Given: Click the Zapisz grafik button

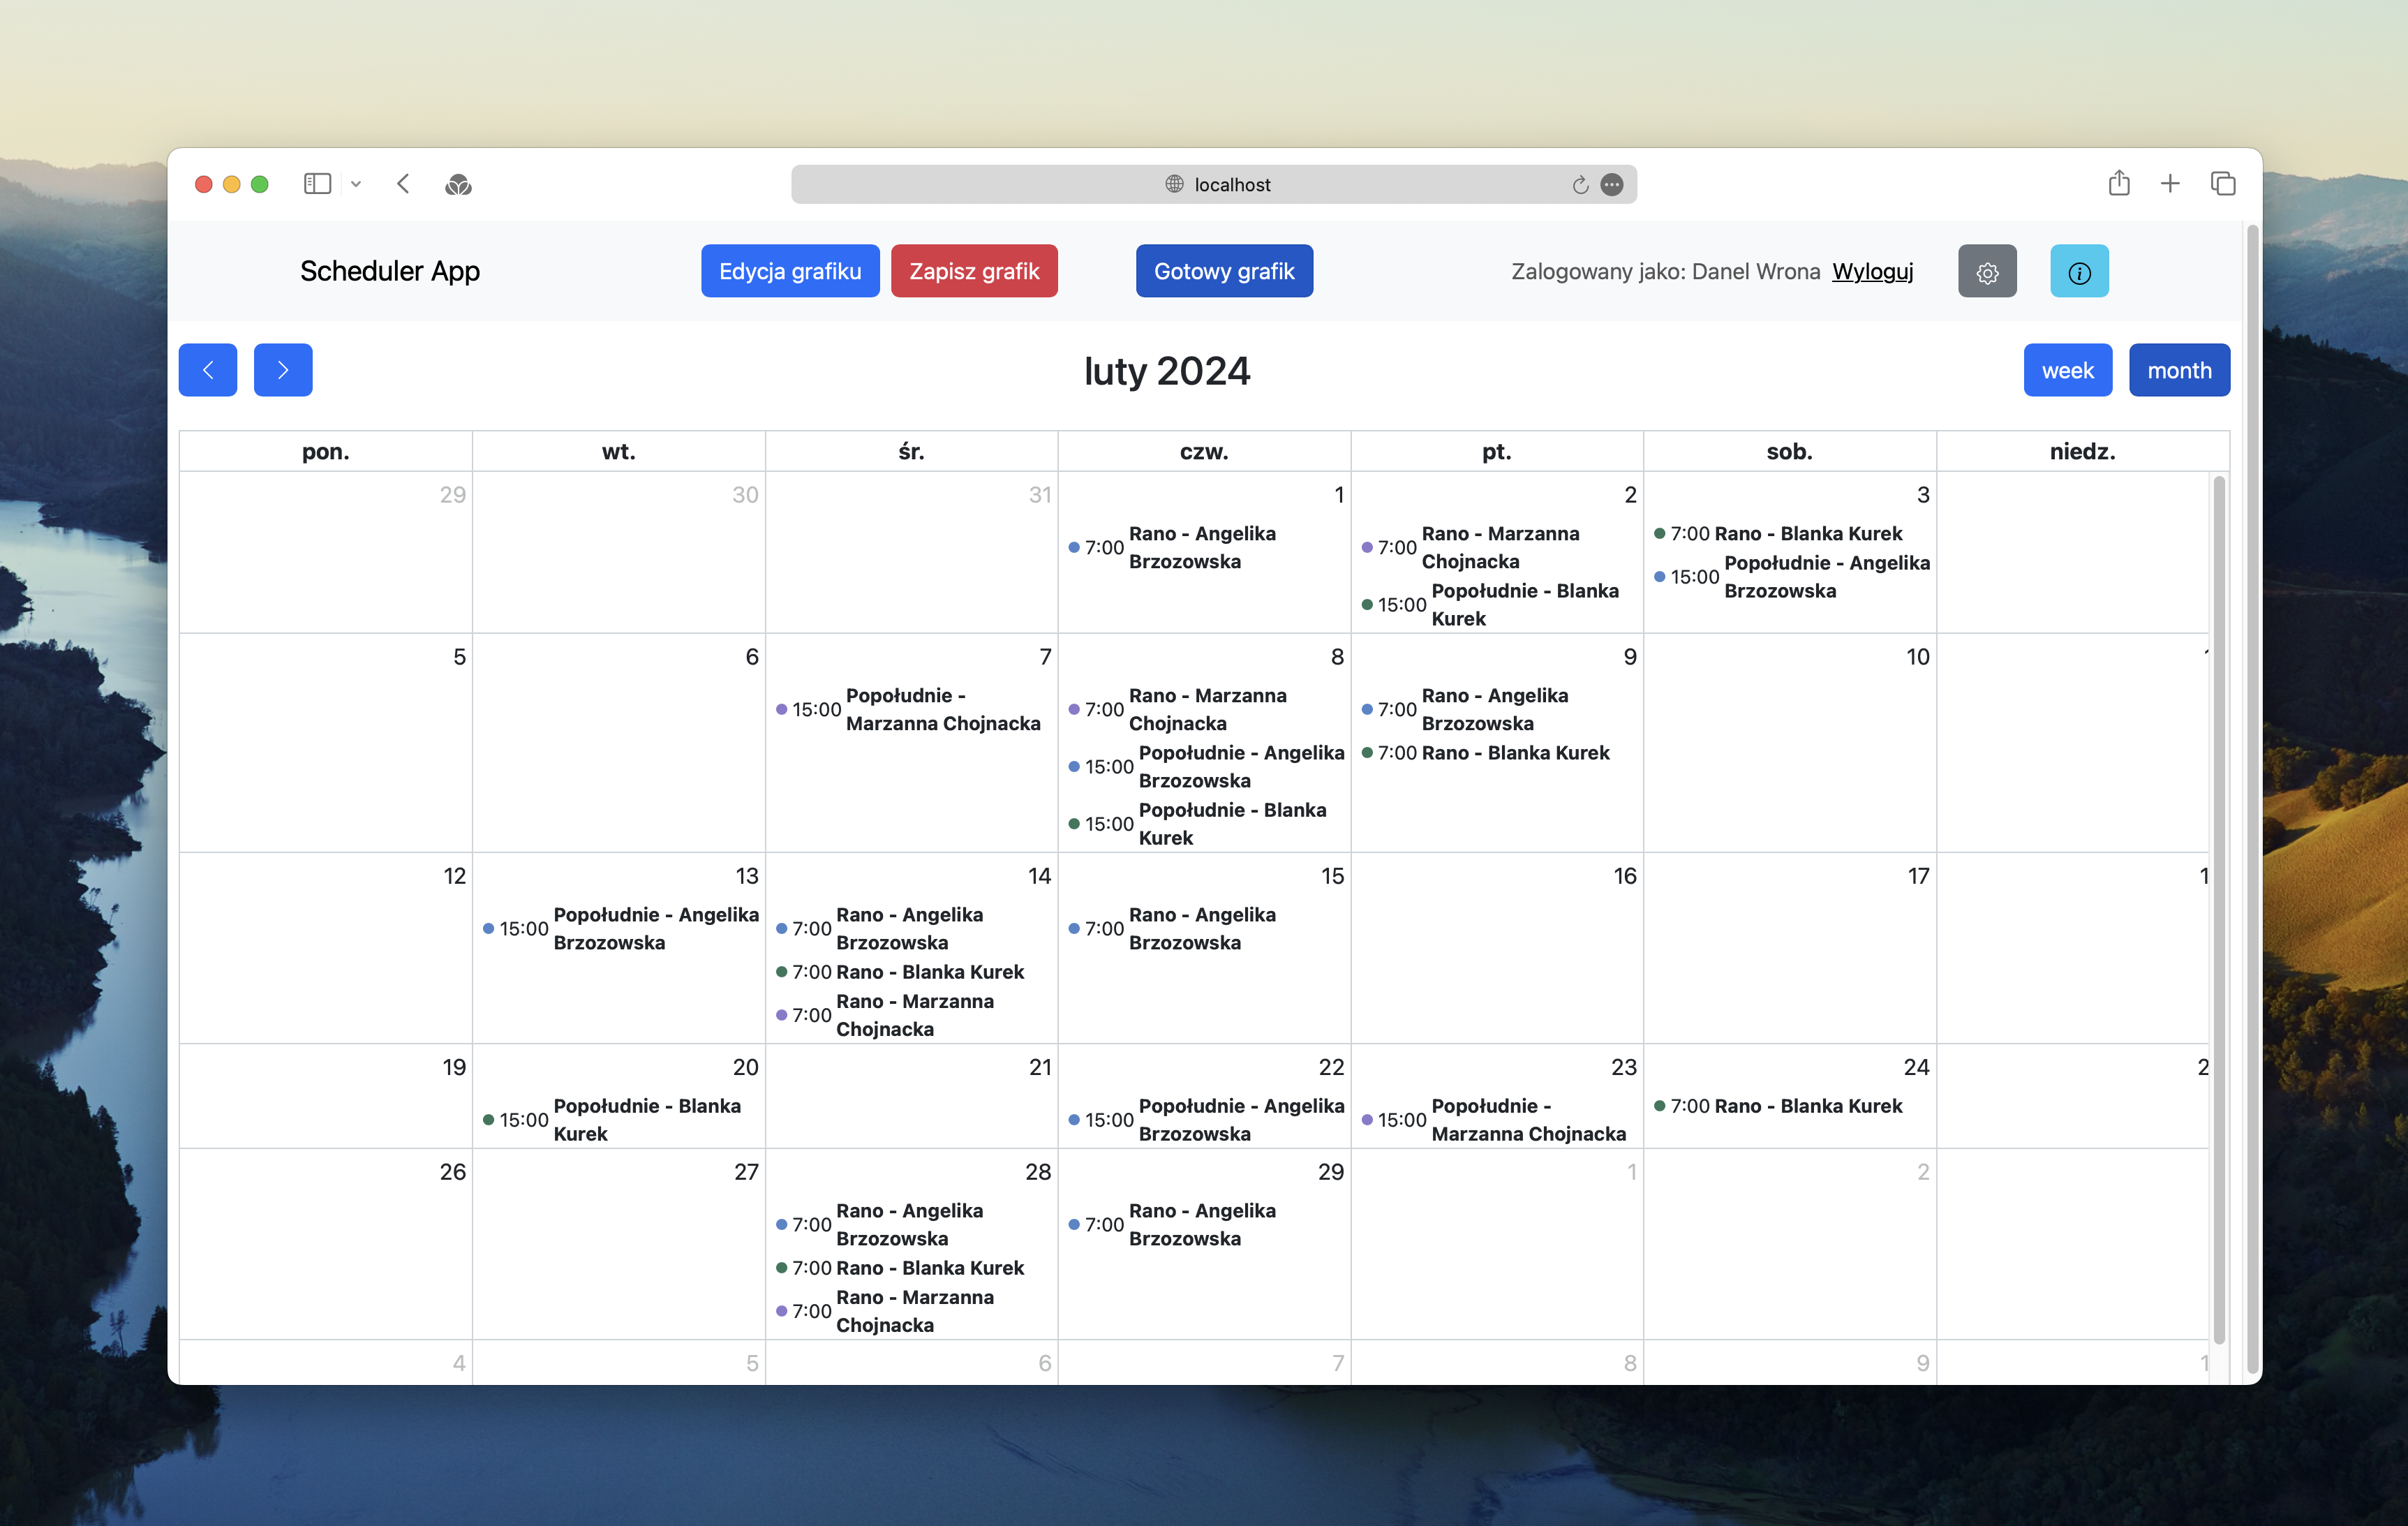Looking at the screenshot, I should (x=974, y=271).
